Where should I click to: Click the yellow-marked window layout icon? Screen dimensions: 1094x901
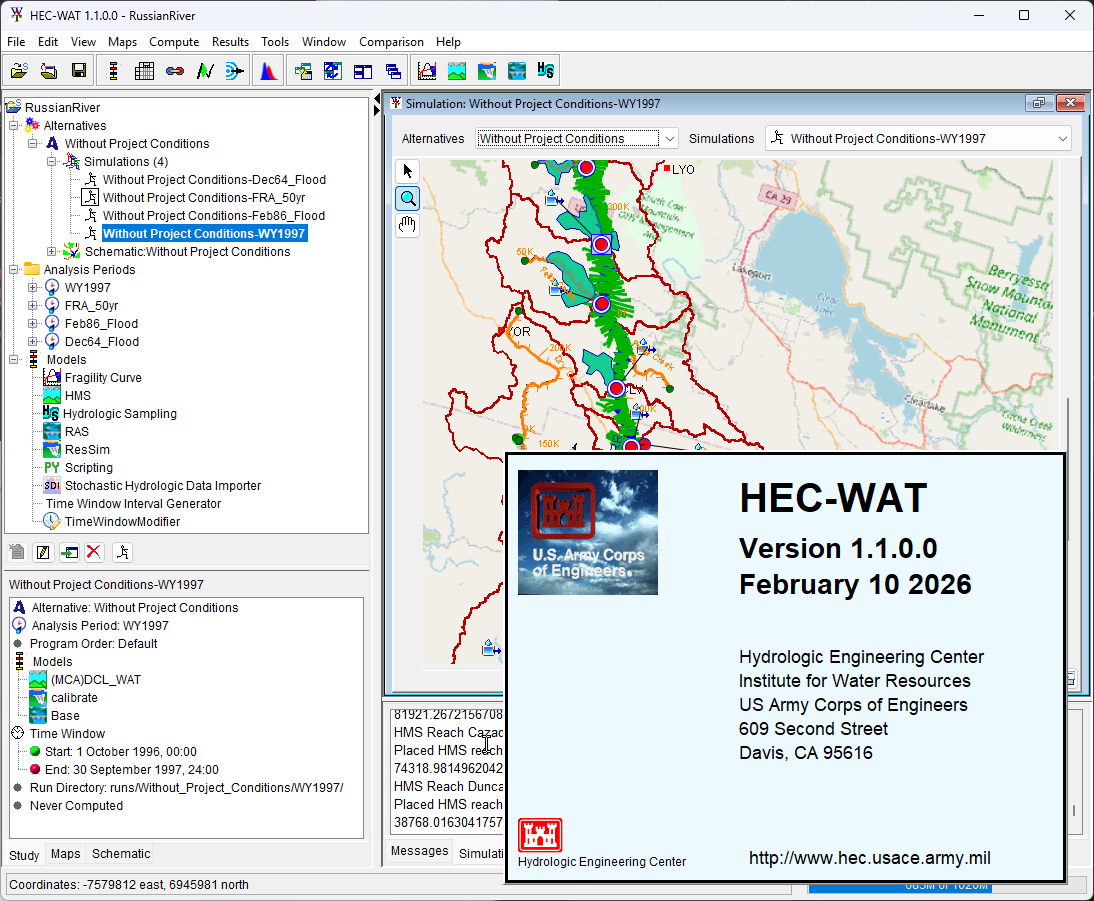[x=303, y=70]
